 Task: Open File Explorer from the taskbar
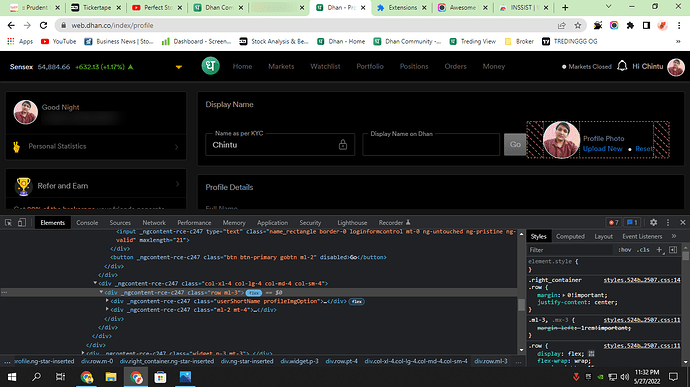click(x=111, y=377)
